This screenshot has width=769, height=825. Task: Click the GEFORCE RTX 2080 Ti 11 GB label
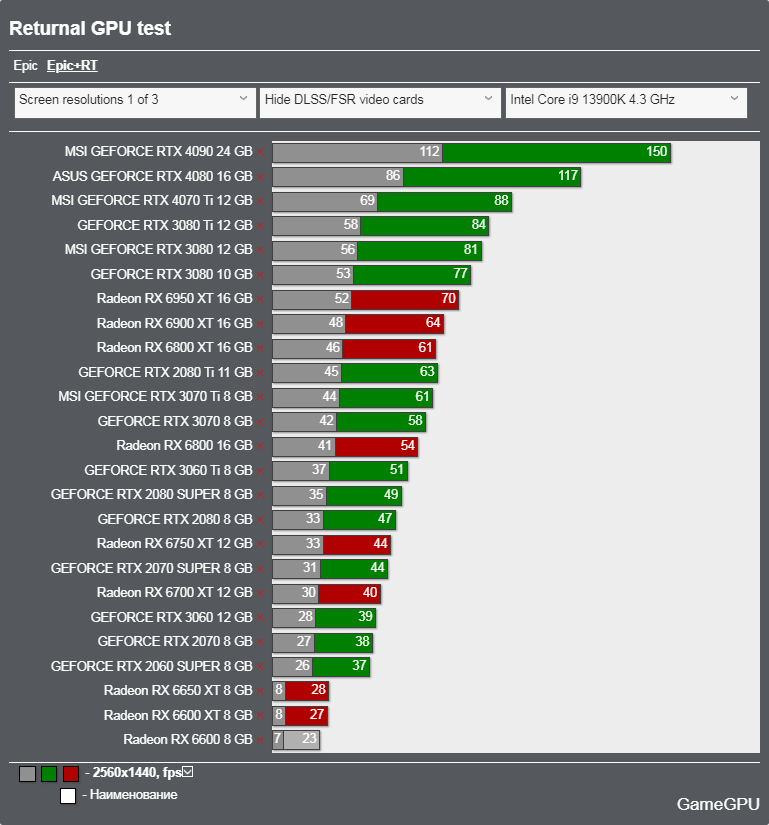coord(165,372)
